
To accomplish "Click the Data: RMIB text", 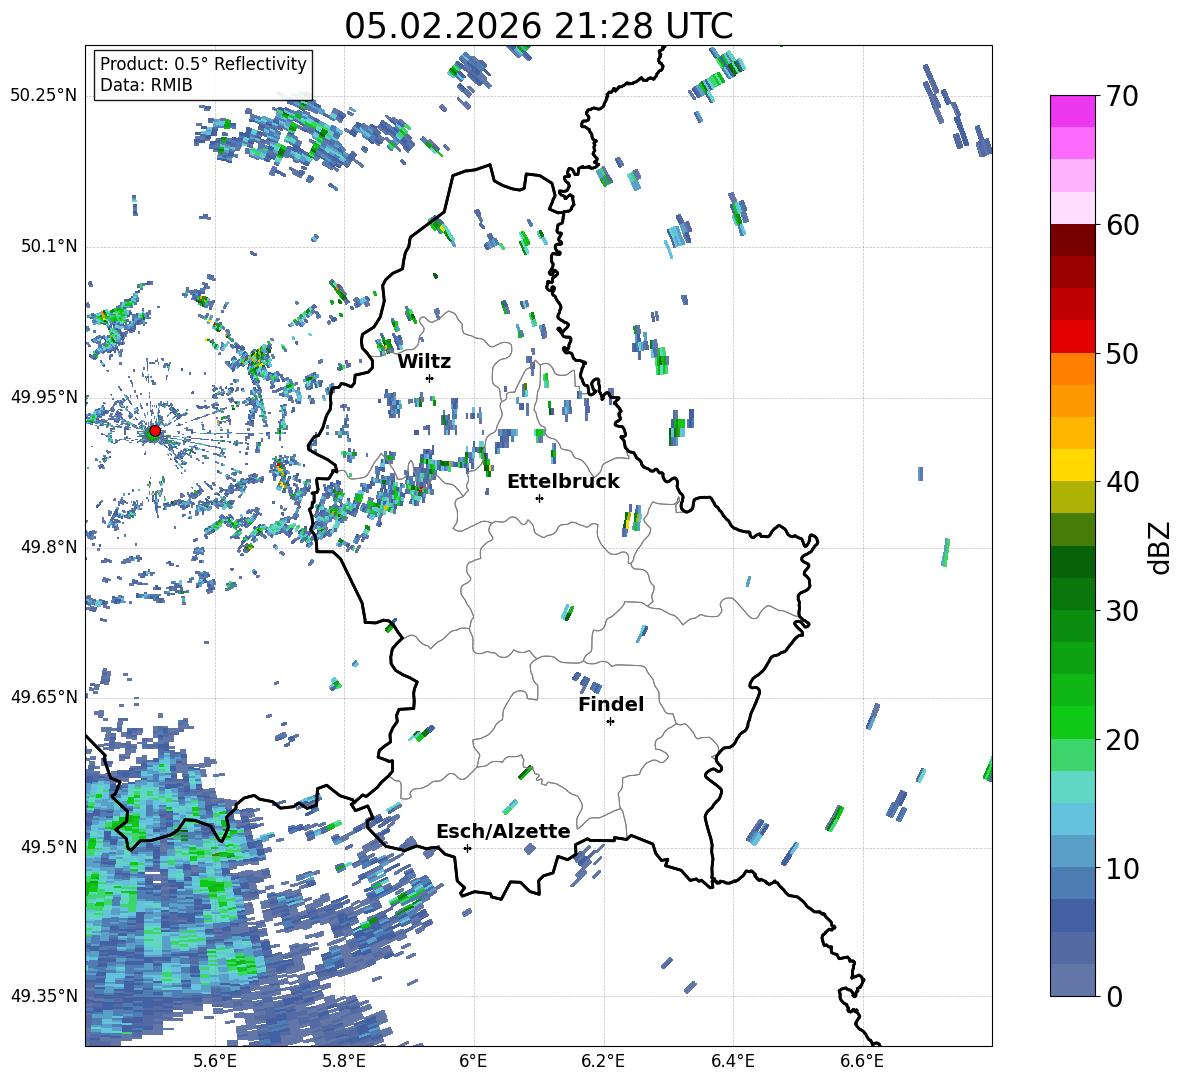I will pyautogui.click(x=146, y=85).
